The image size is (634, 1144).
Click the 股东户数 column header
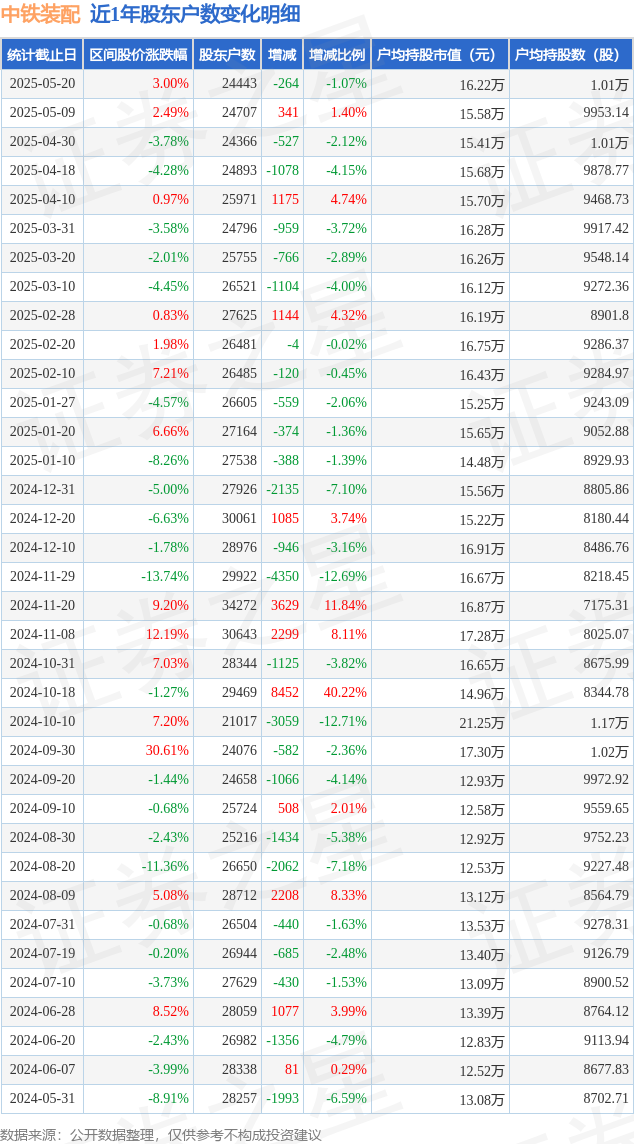pos(227,55)
